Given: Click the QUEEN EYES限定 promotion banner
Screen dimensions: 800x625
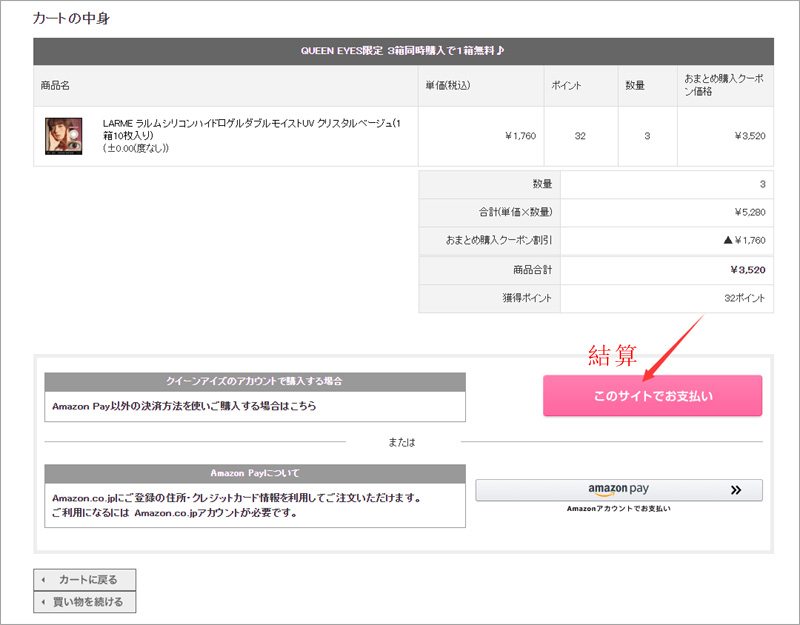Looking at the screenshot, I should tap(402, 51).
